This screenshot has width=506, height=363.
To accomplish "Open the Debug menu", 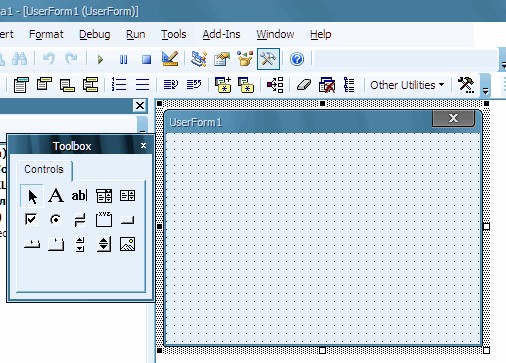I will point(95,34).
